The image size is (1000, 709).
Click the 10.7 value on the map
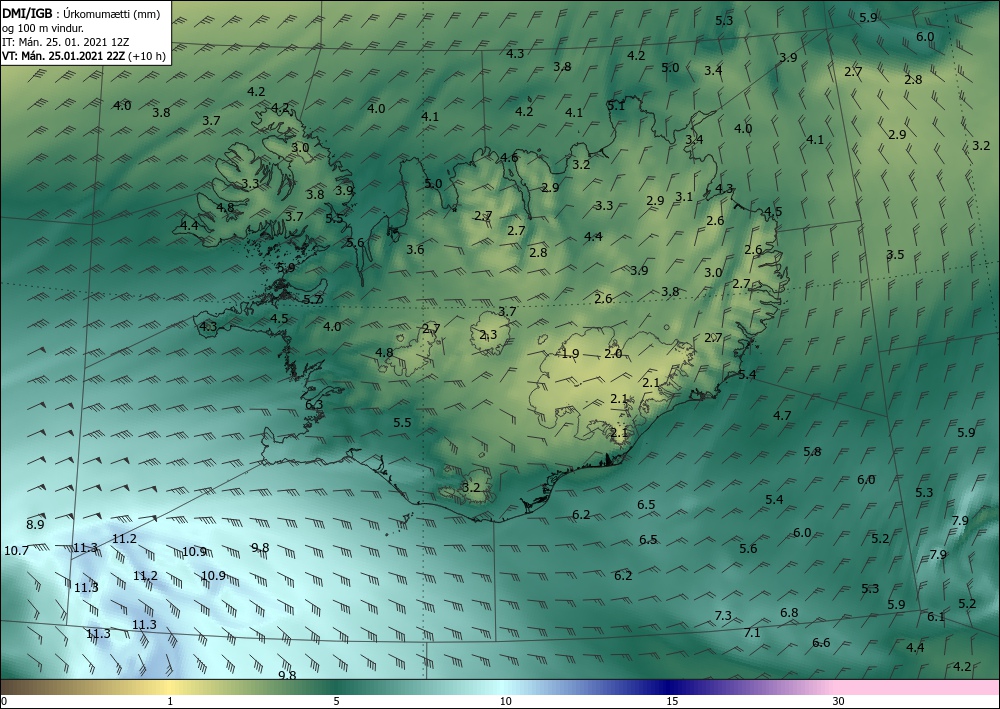point(17,550)
